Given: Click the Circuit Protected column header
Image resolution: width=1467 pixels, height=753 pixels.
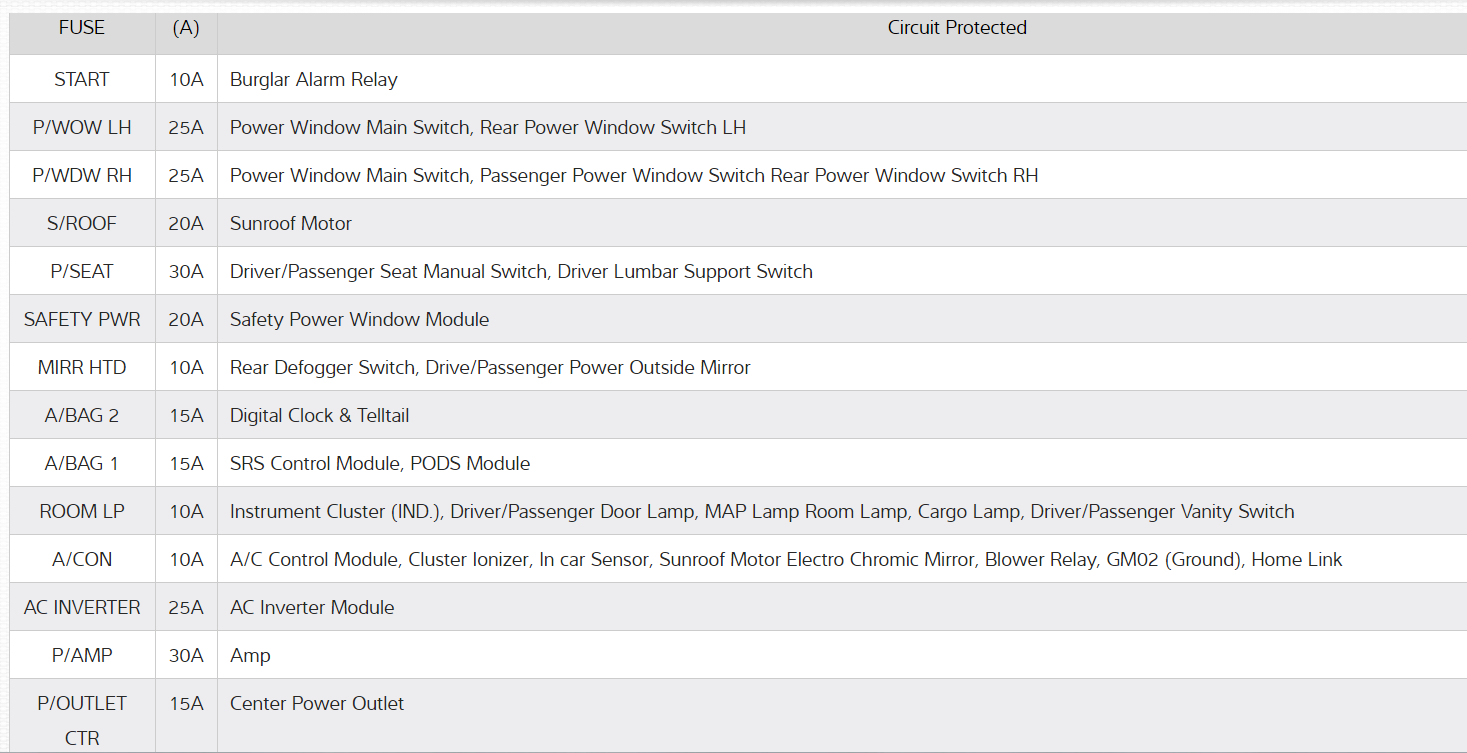Looking at the screenshot, I should click(957, 28).
